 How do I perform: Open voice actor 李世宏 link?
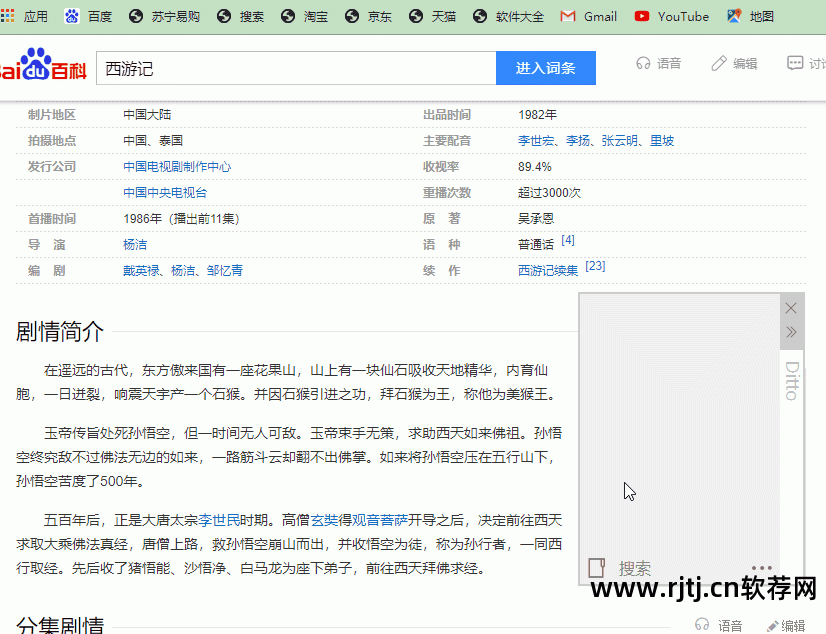click(536, 141)
